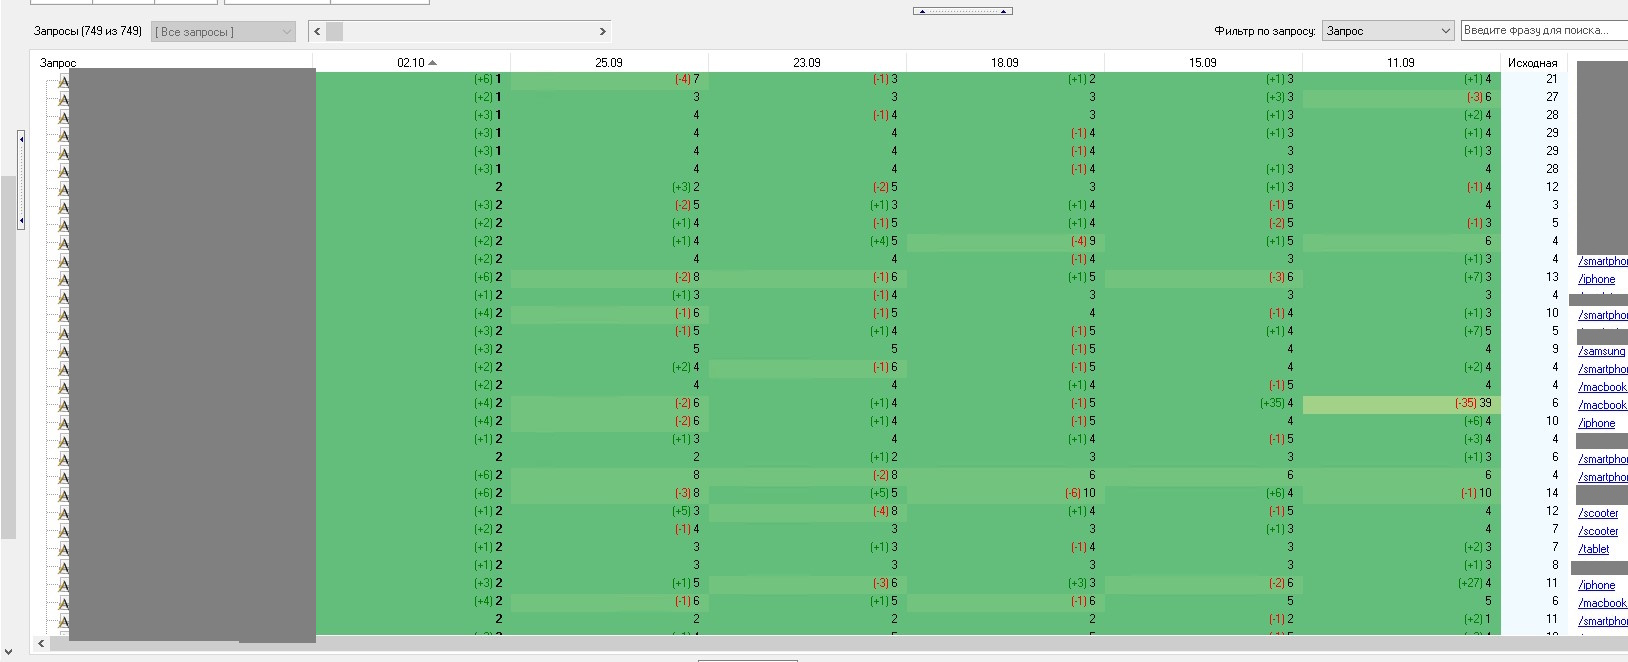Click the thumb of the date-range scrollbar
1628x662 pixels.
[335, 32]
